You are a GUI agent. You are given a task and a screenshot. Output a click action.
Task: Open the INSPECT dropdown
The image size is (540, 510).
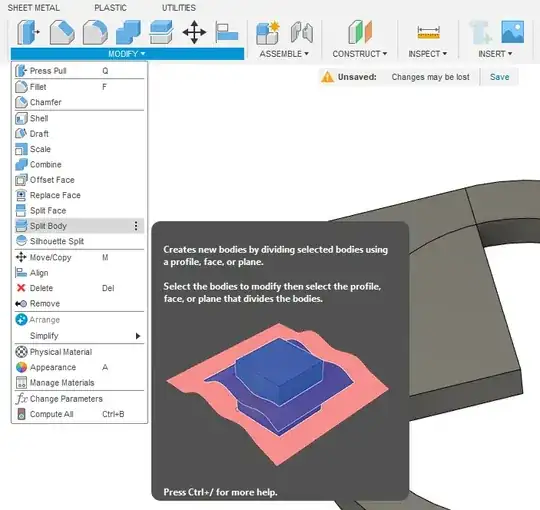pyautogui.click(x=427, y=54)
